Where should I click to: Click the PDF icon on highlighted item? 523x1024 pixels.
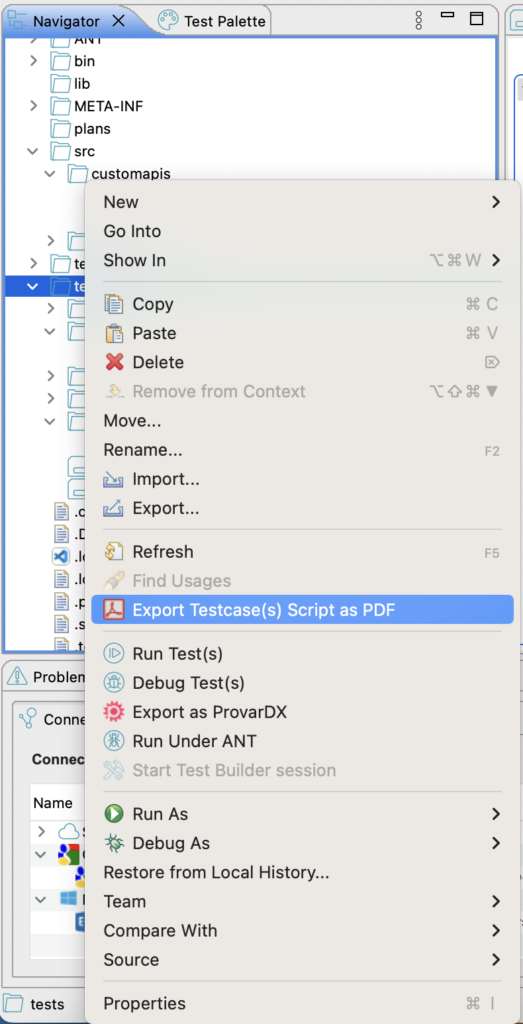pyautogui.click(x=114, y=610)
